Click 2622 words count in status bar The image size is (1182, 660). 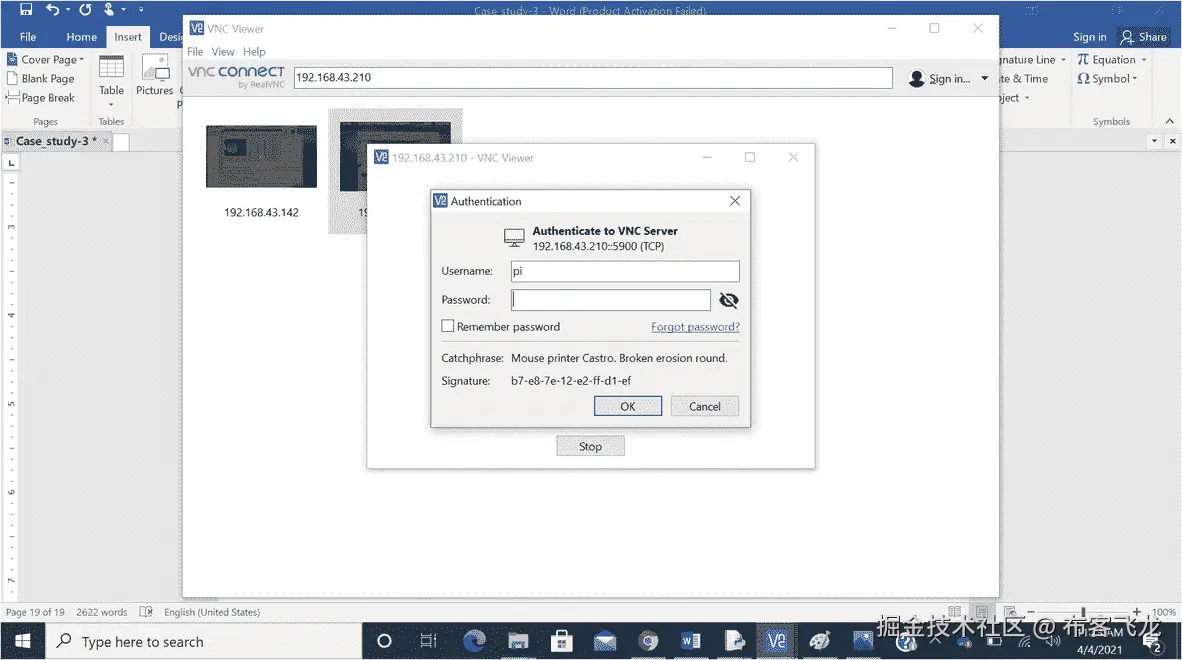click(x=102, y=612)
